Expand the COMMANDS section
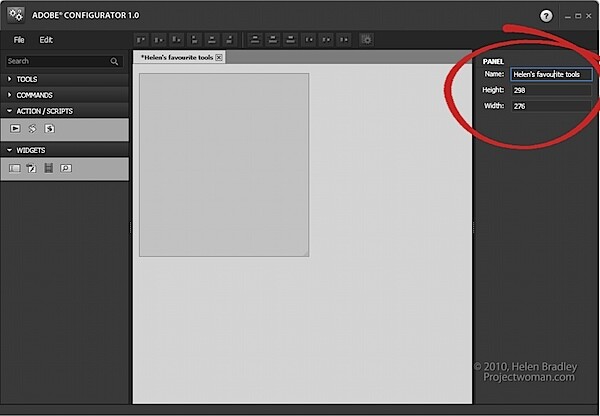This screenshot has height=416, width=600. click(x=64, y=95)
